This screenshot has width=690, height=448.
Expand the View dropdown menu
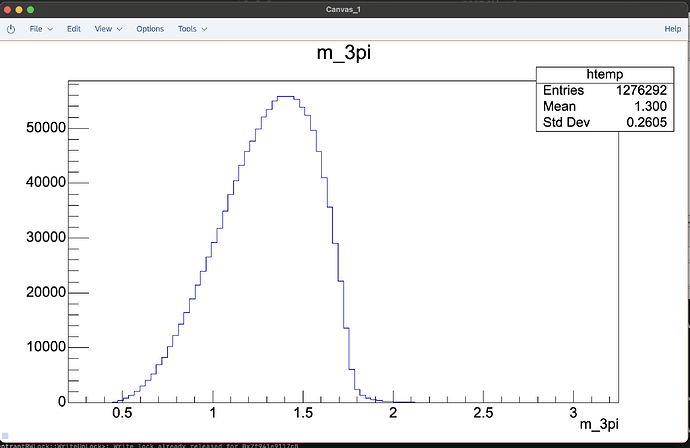pyautogui.click(x=108, y=29)
